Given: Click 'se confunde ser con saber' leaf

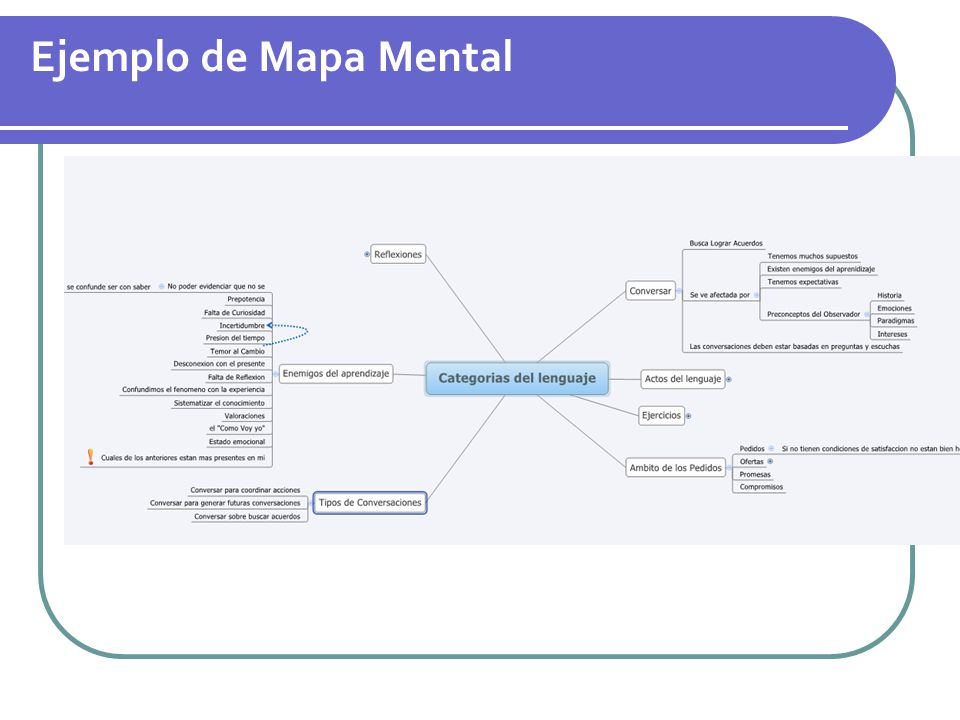Looking at the screenshot, I should pyautogui.click(x=108, y=287).
